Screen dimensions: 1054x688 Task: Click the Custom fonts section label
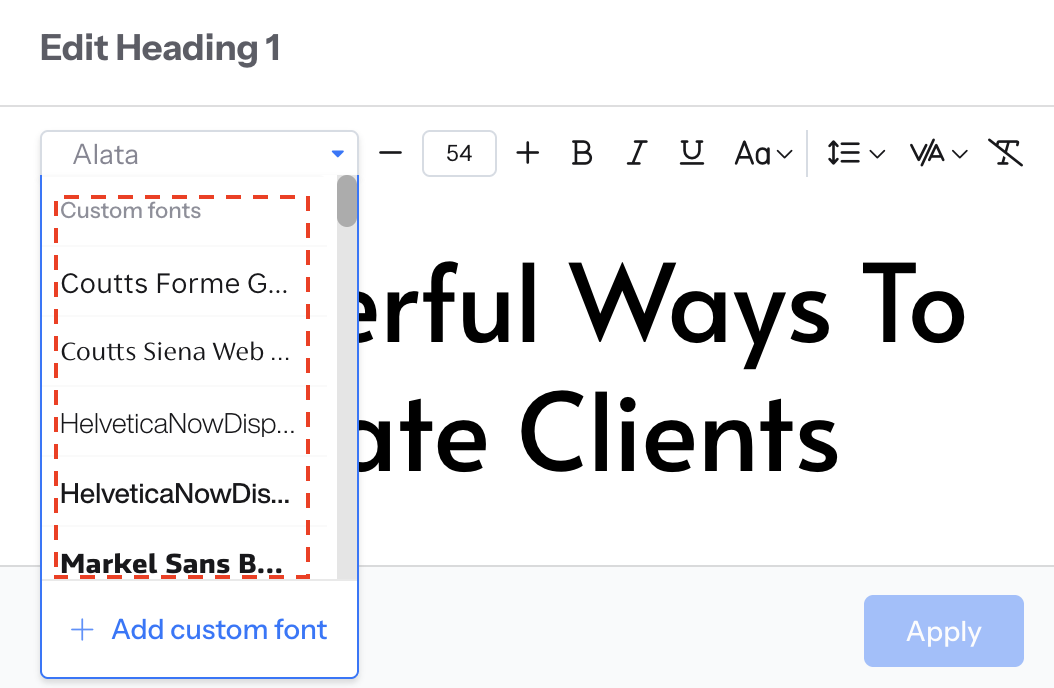click(x=130, y=210)
